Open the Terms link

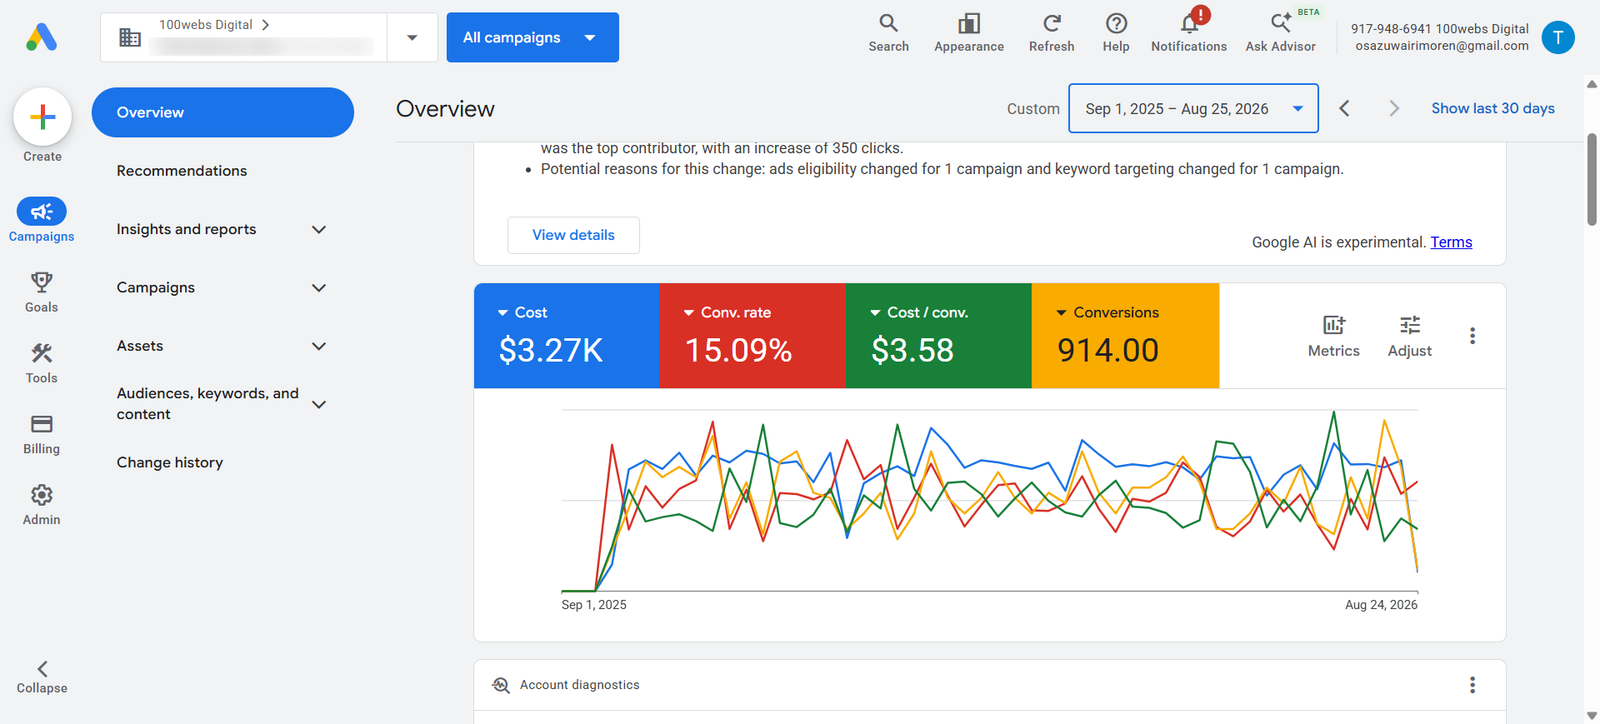(1451, 242)
